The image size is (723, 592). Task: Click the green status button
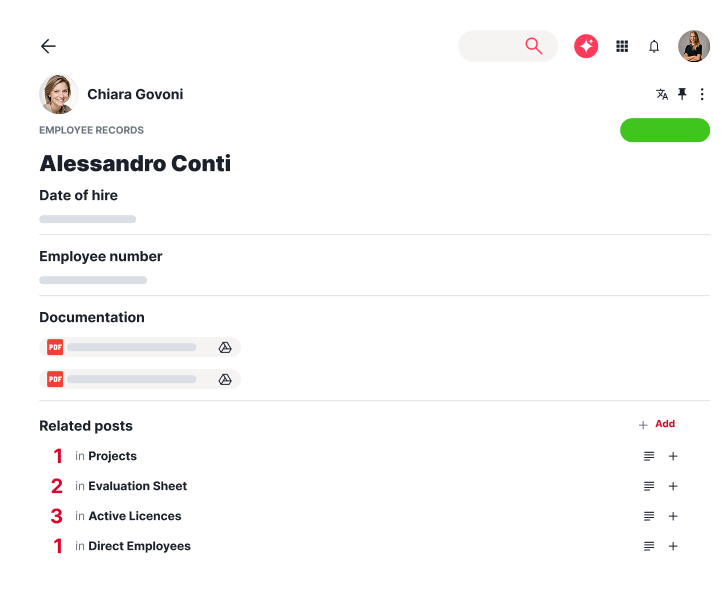(x=665, y=130)
